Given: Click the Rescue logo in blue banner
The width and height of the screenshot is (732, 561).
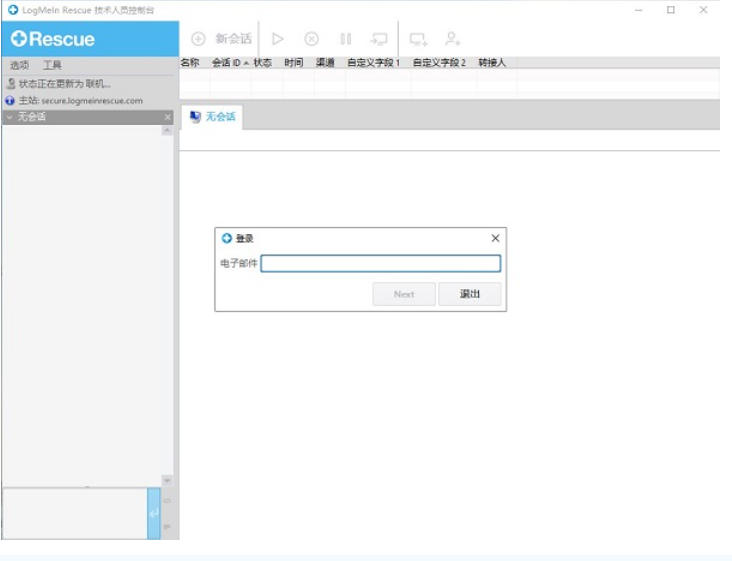Looking at the screenshot, I should tap(53, 39).
